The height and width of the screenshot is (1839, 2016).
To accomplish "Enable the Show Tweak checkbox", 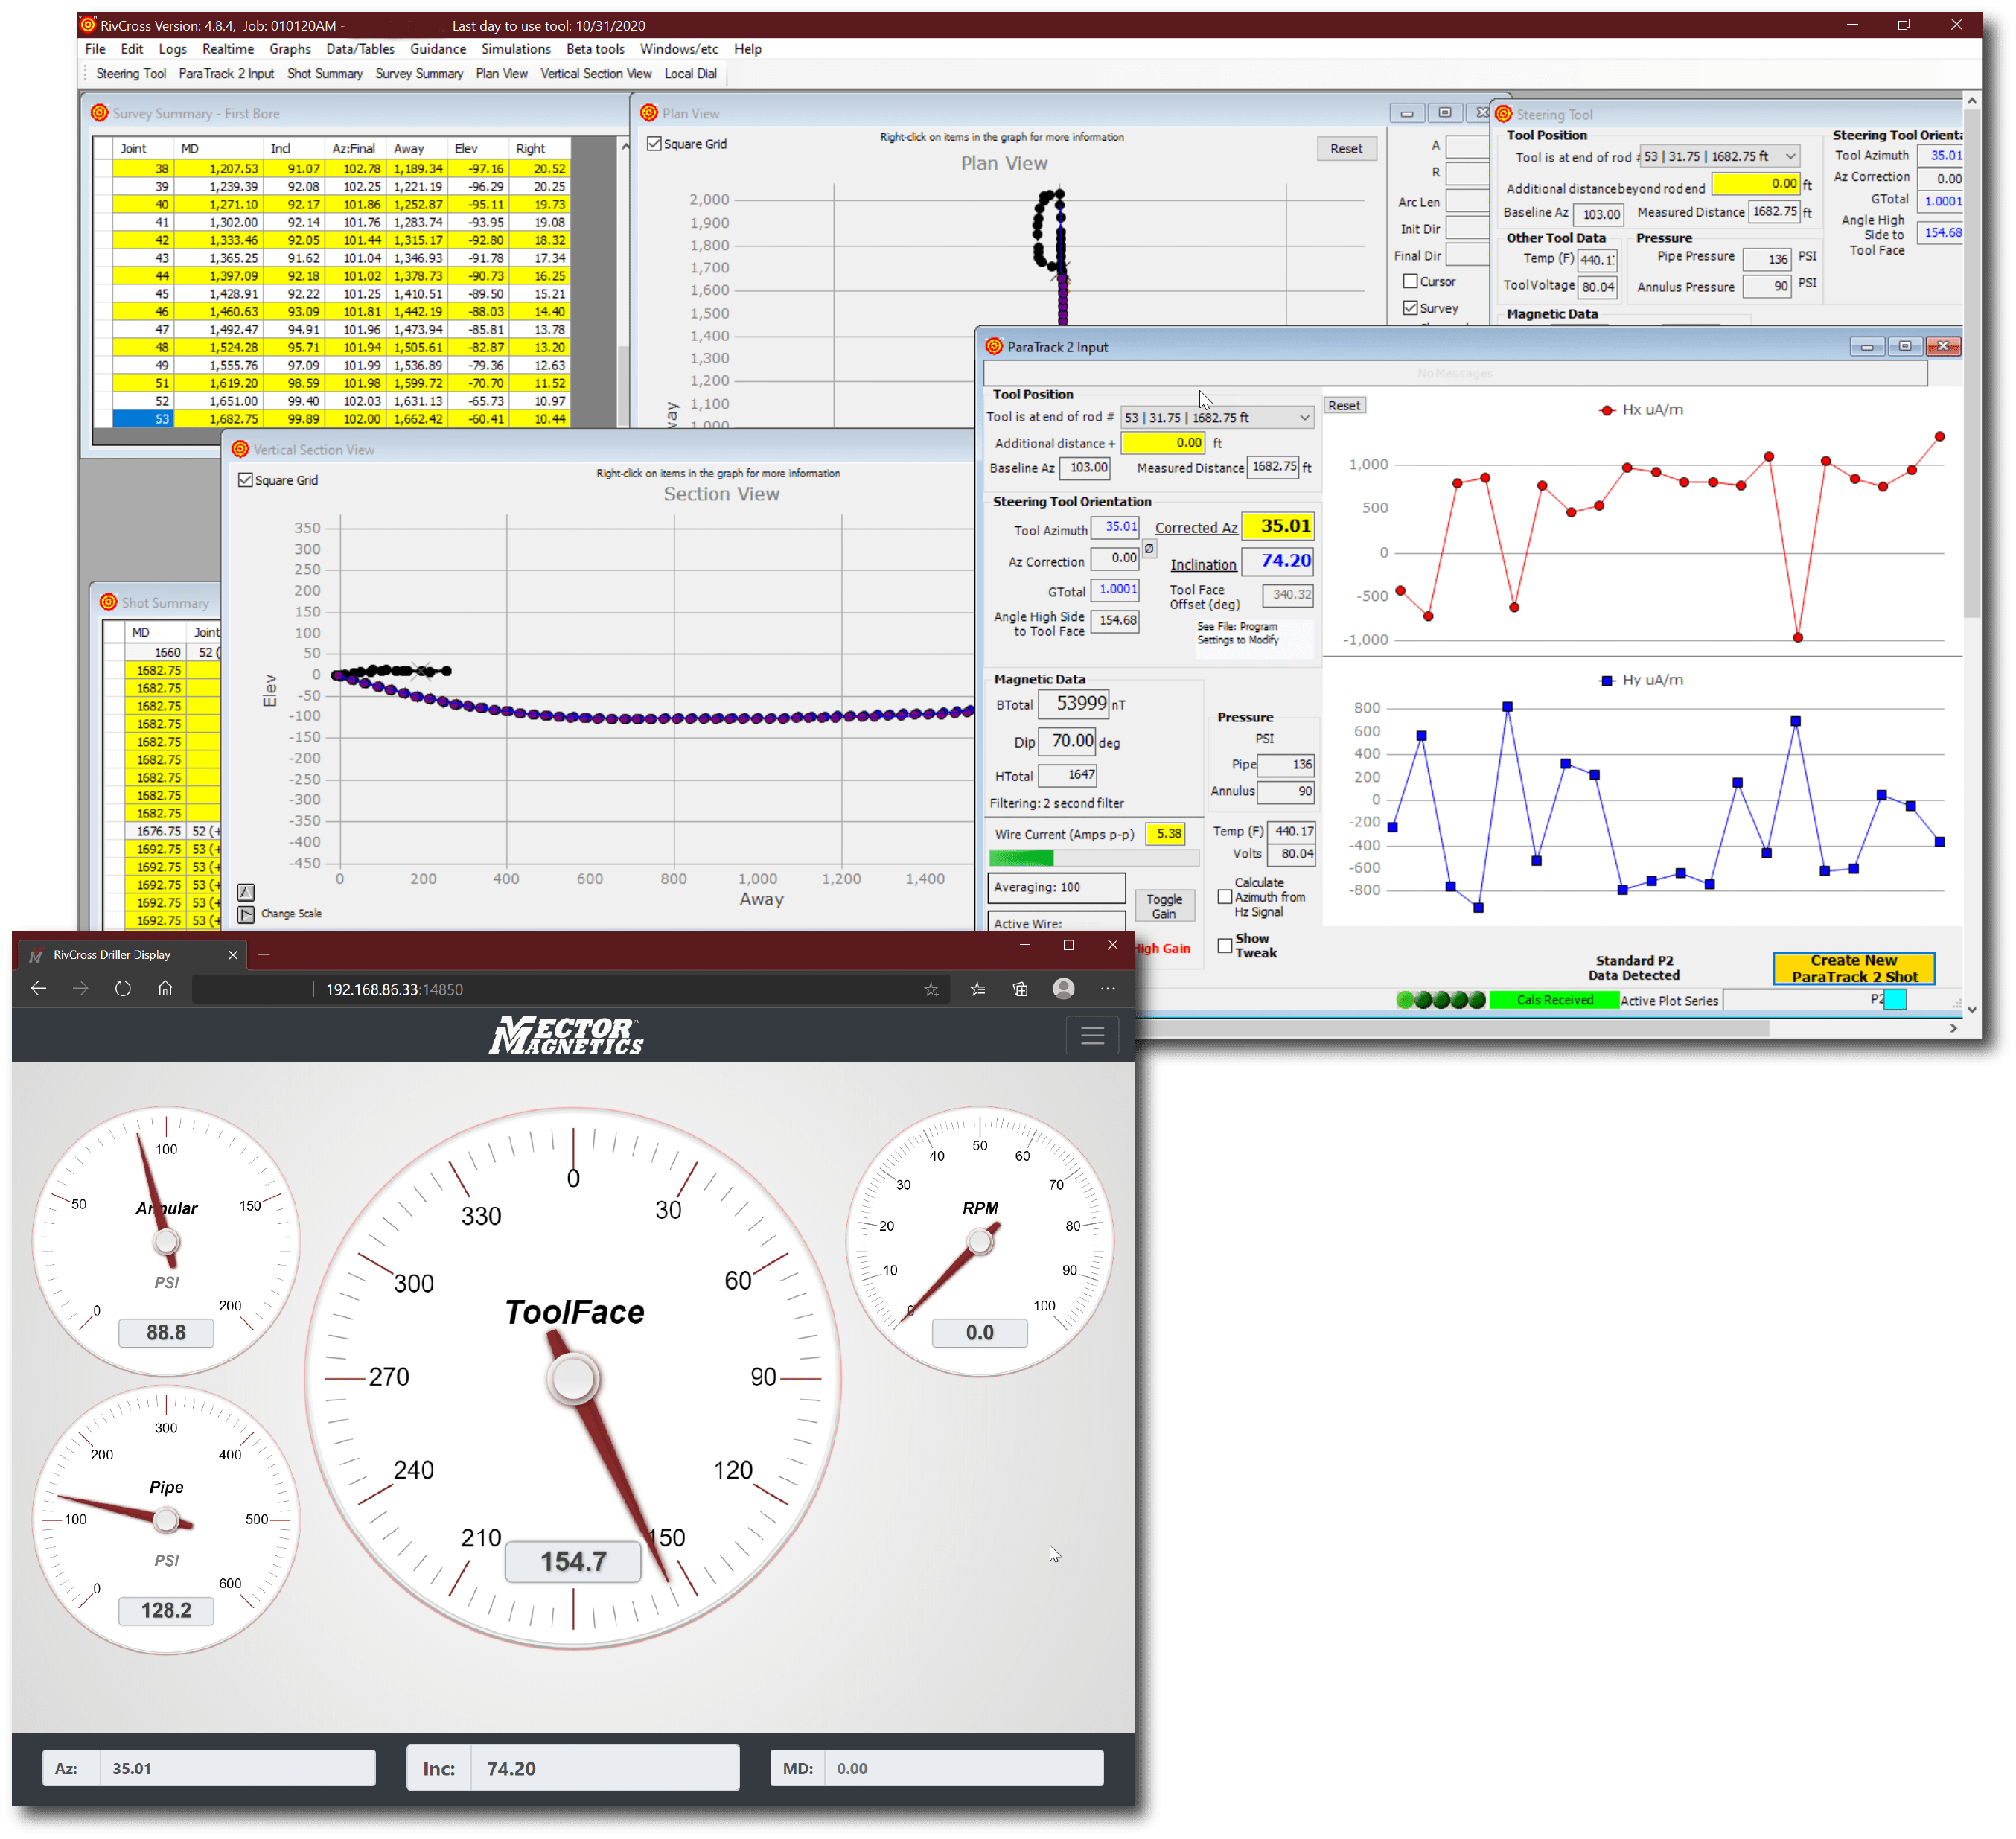I will pyautogui.click(x=1225, y=946).
